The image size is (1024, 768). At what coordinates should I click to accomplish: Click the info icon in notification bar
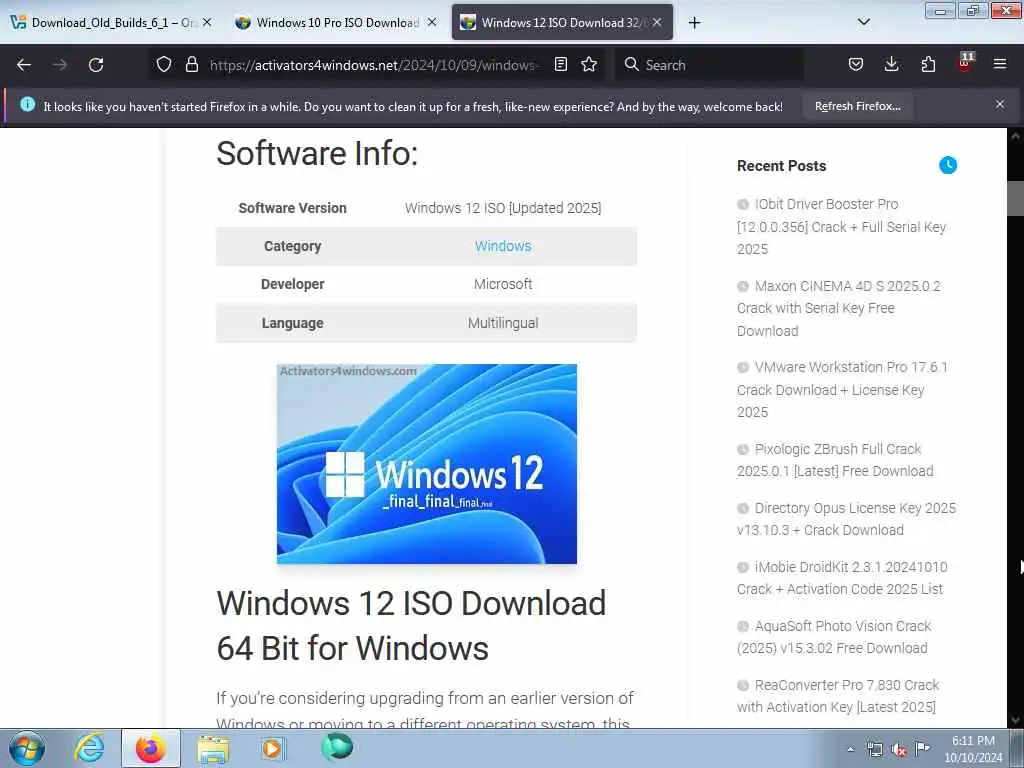tap(27, 104)
